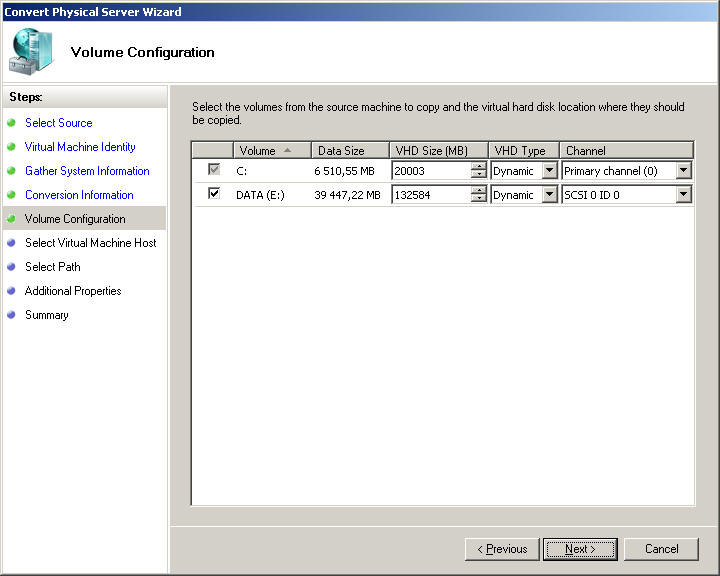The width and height of the screenshot is (720, 576).
Task: Select the Select Virtual Machine Host step
Action: point(90,243)
